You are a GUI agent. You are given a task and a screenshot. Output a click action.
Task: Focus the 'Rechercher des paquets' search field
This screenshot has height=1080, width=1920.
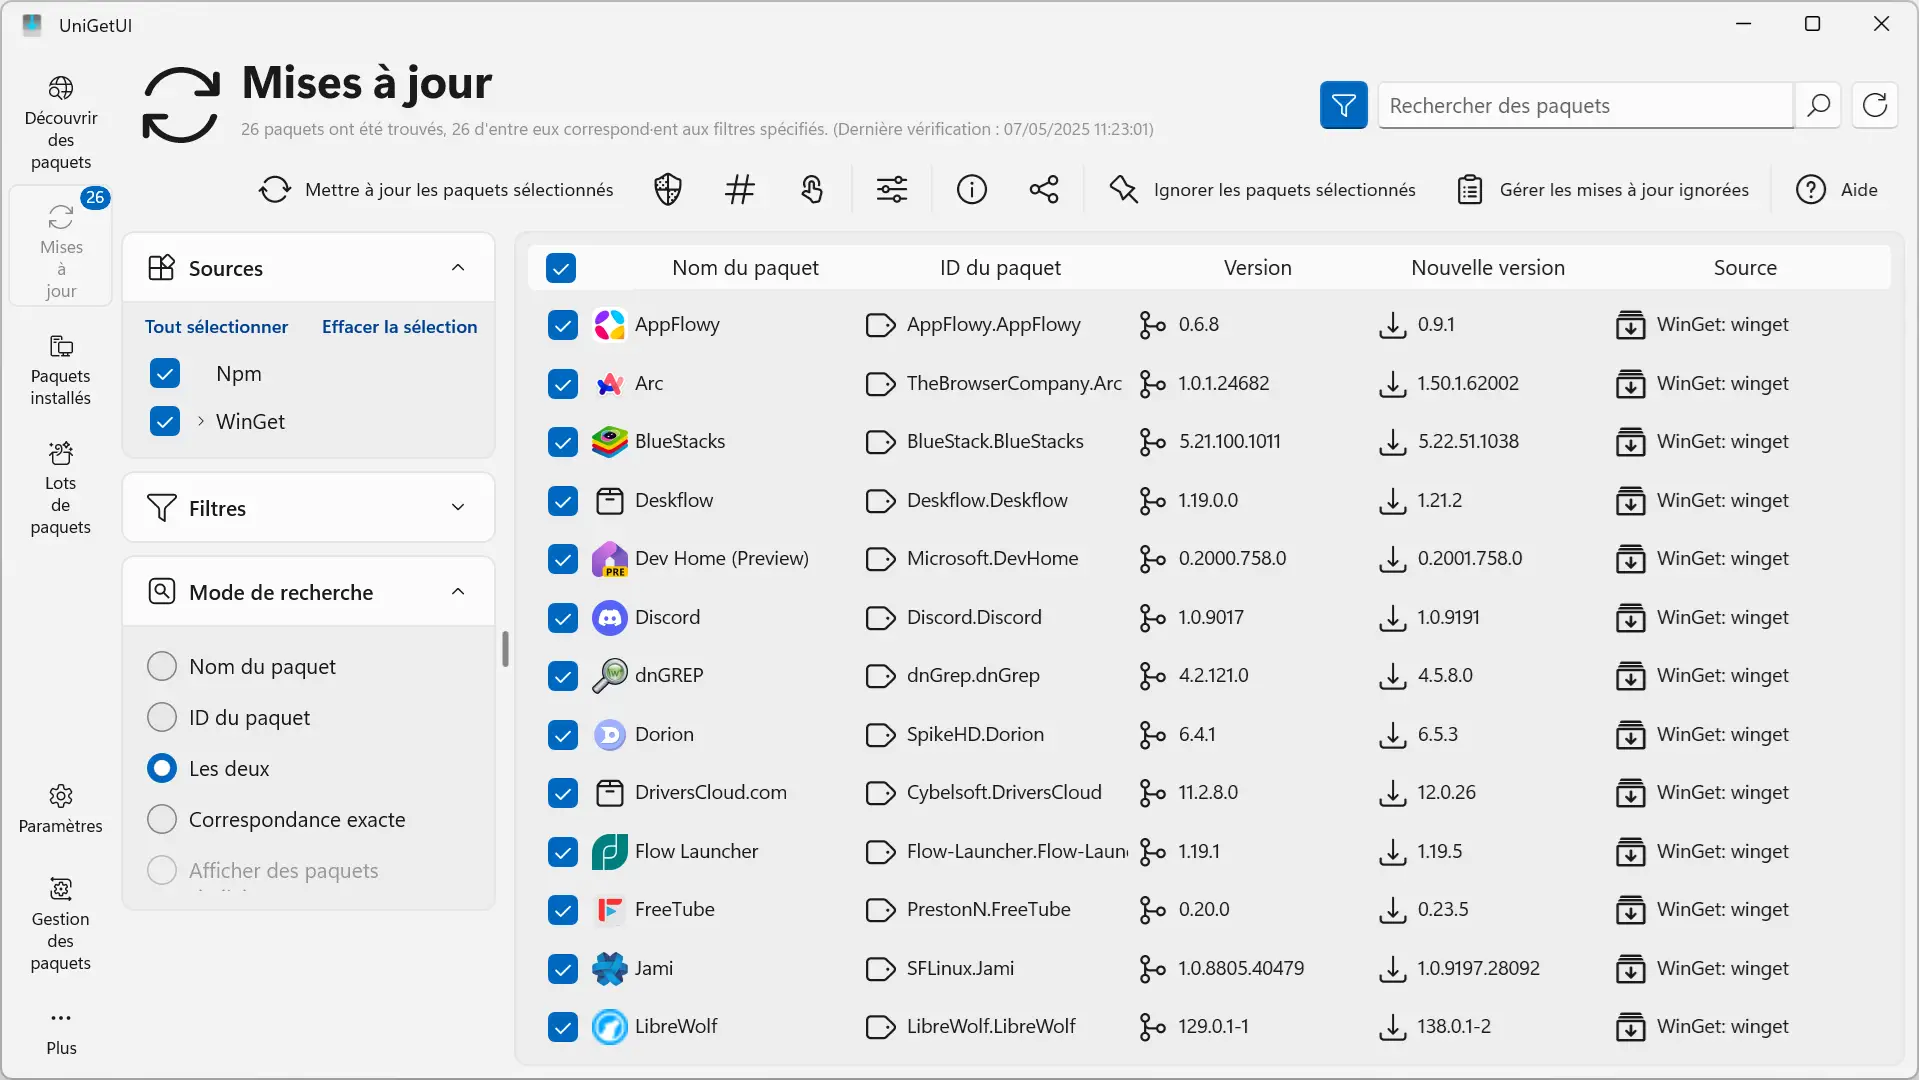click(x=1585, y=105)
